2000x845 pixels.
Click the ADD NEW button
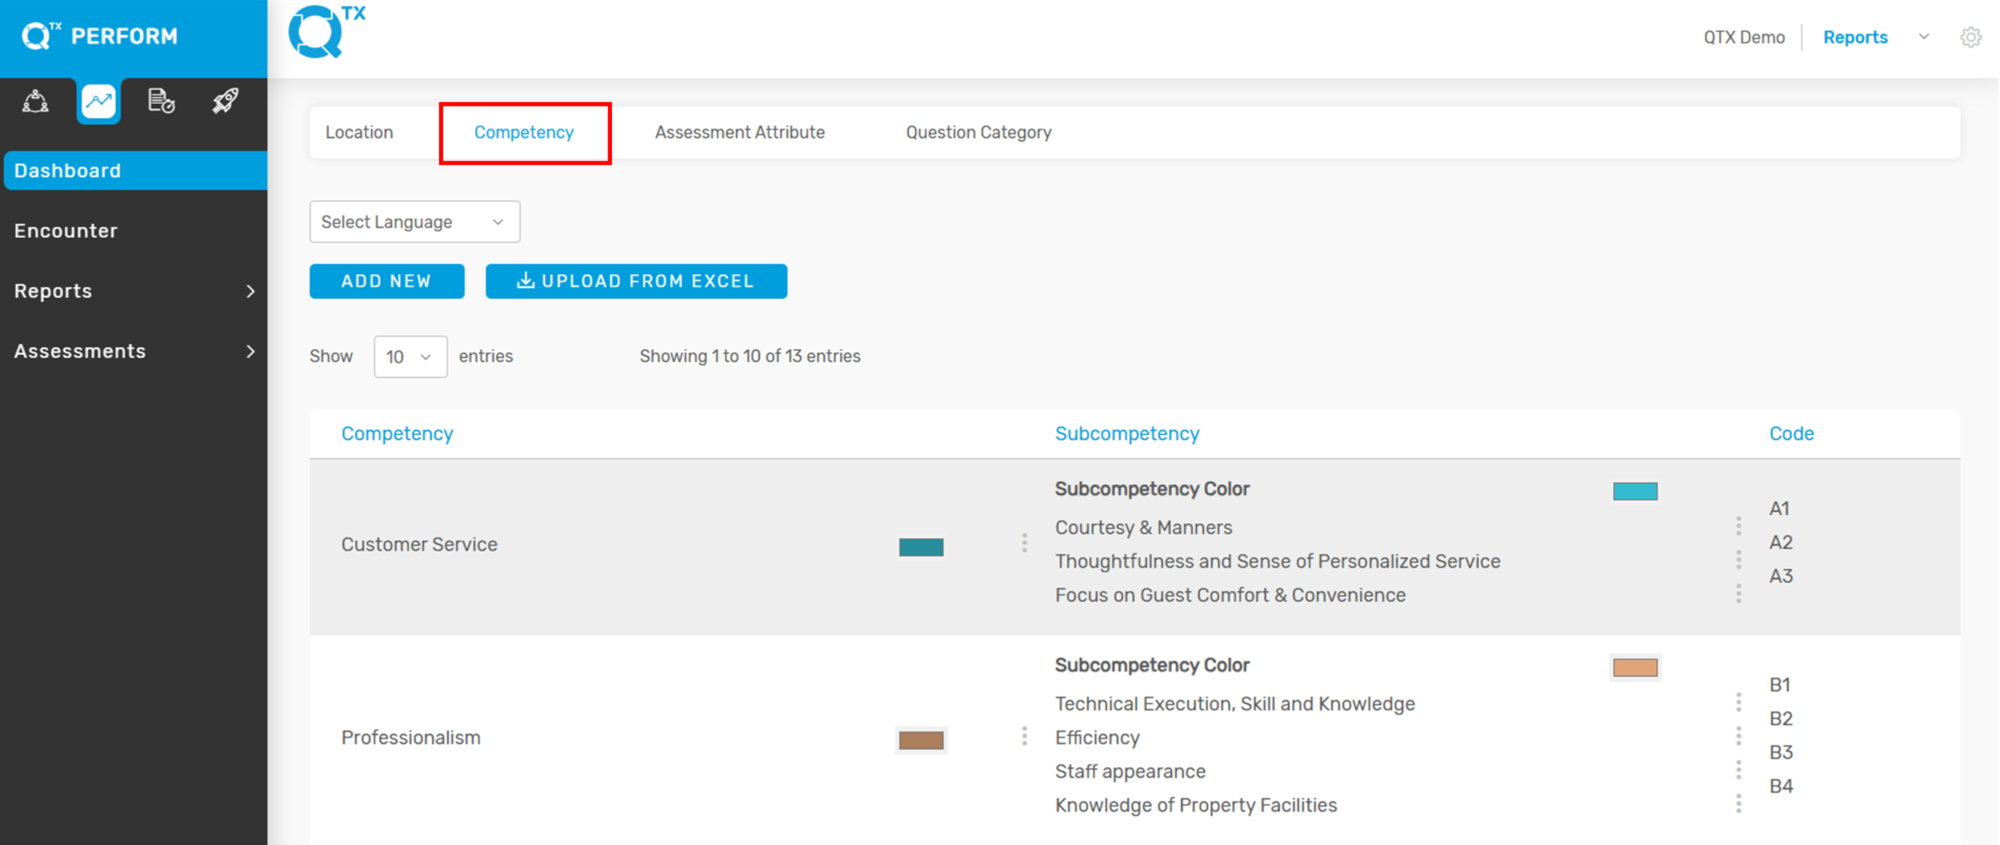point(387,281)
